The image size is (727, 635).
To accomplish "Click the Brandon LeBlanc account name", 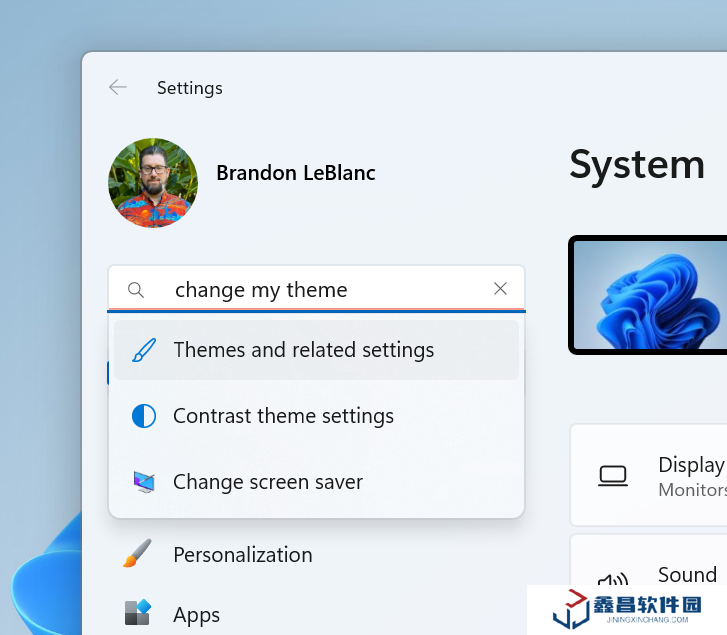I will pos(296,173).
